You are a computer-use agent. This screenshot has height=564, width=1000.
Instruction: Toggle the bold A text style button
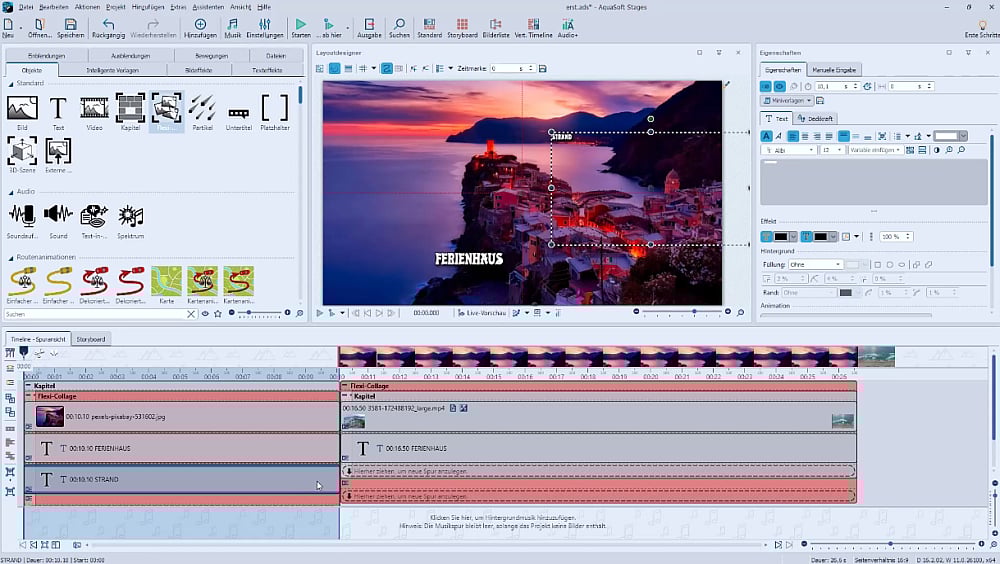(x=767, y=136)
